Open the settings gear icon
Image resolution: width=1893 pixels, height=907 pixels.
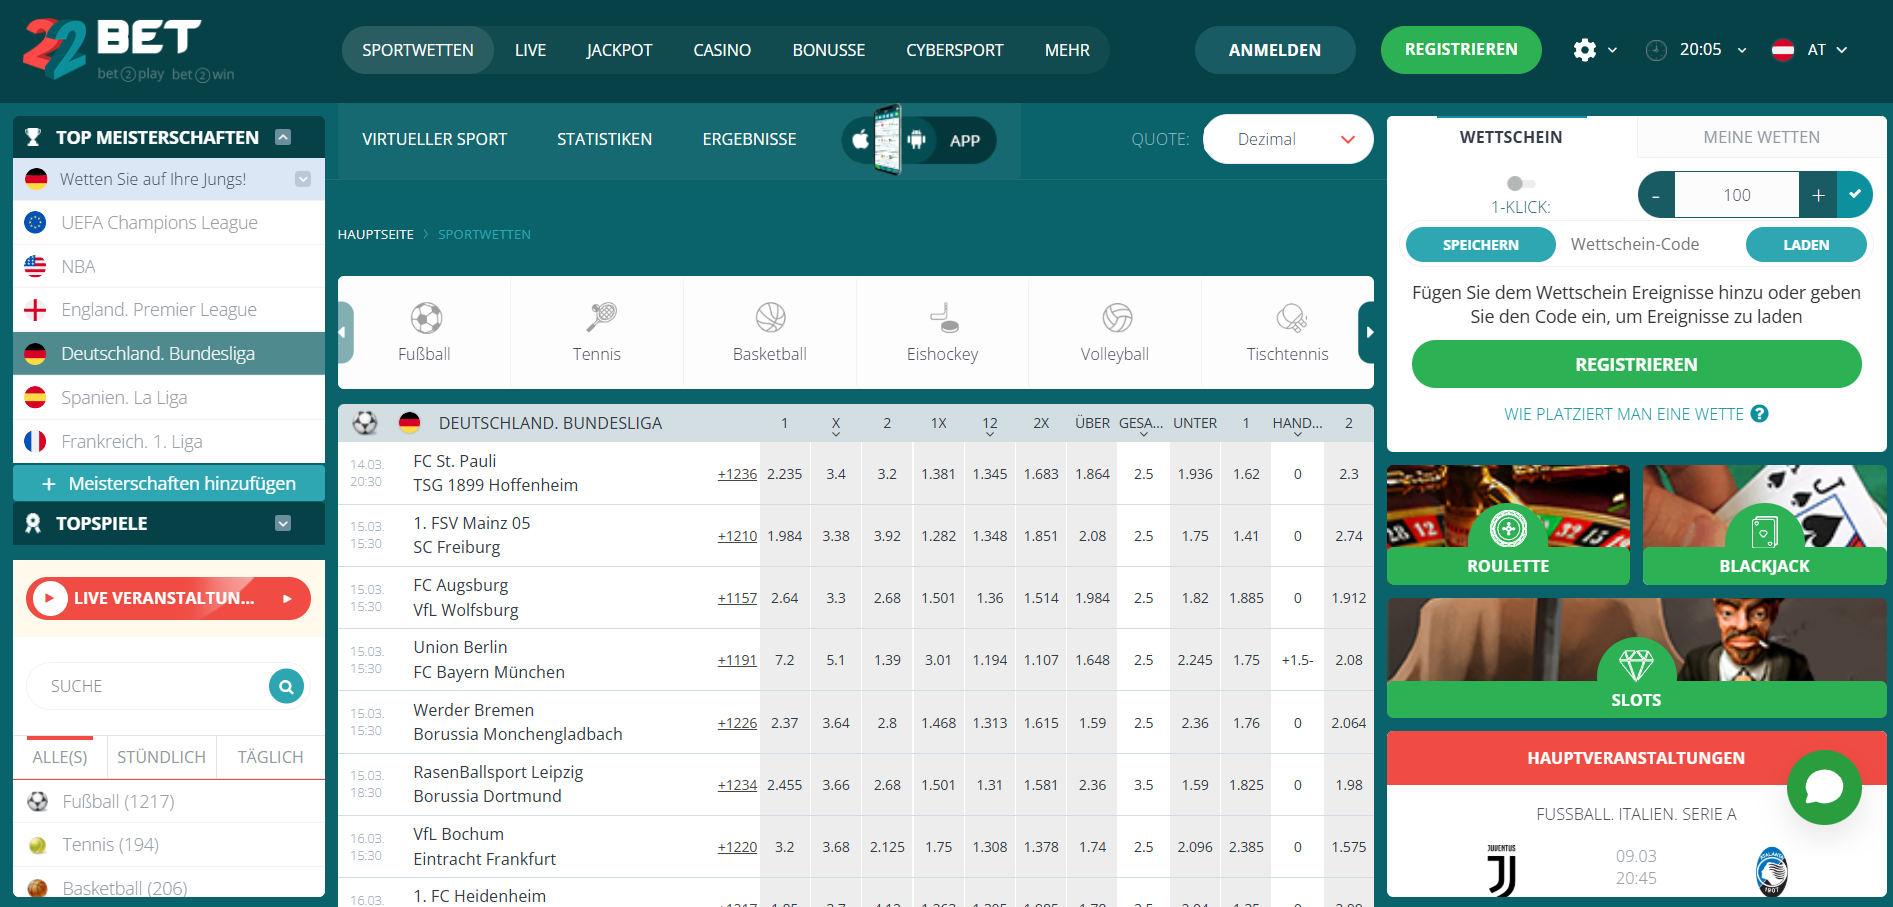tap(1585, 50)
